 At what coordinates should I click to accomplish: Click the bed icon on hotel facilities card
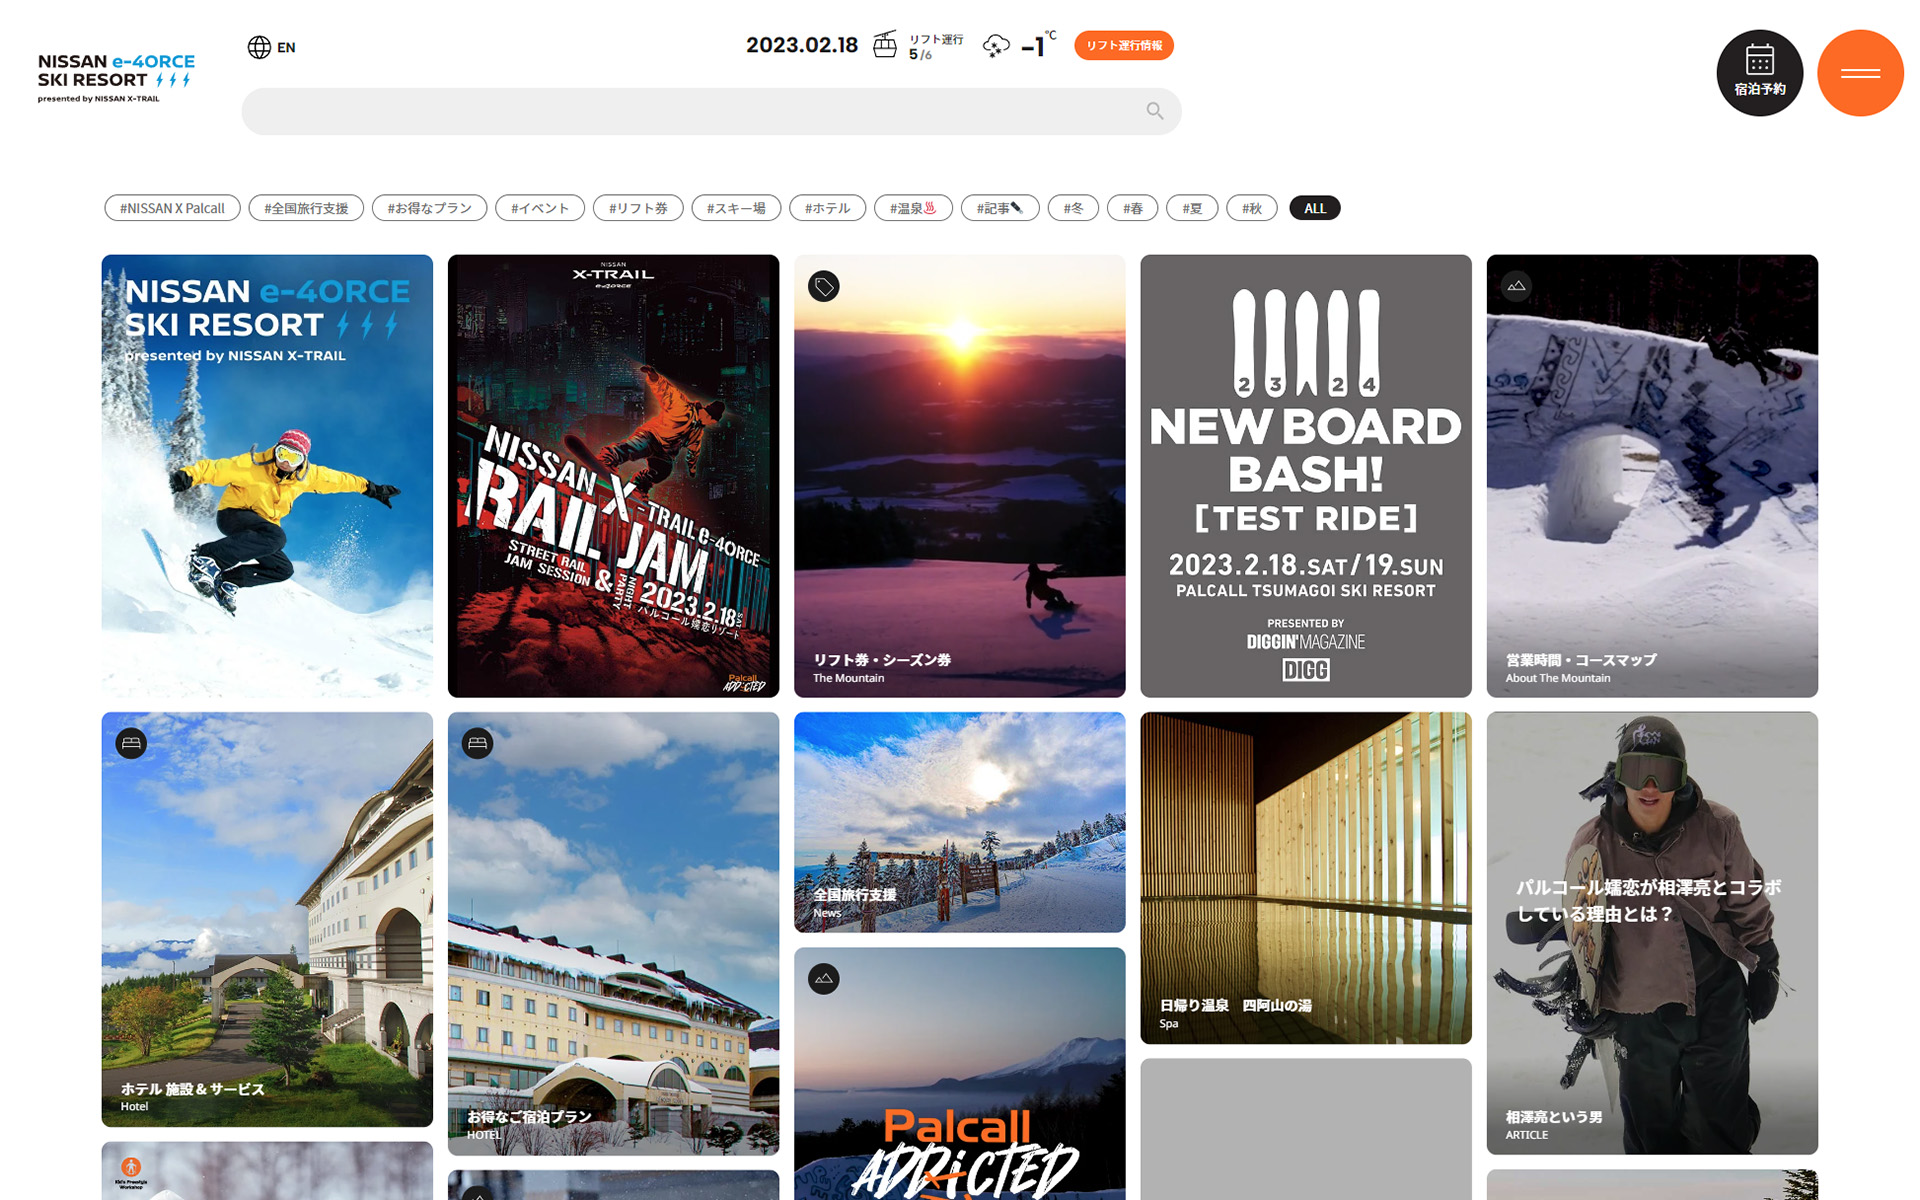point(131,743)
